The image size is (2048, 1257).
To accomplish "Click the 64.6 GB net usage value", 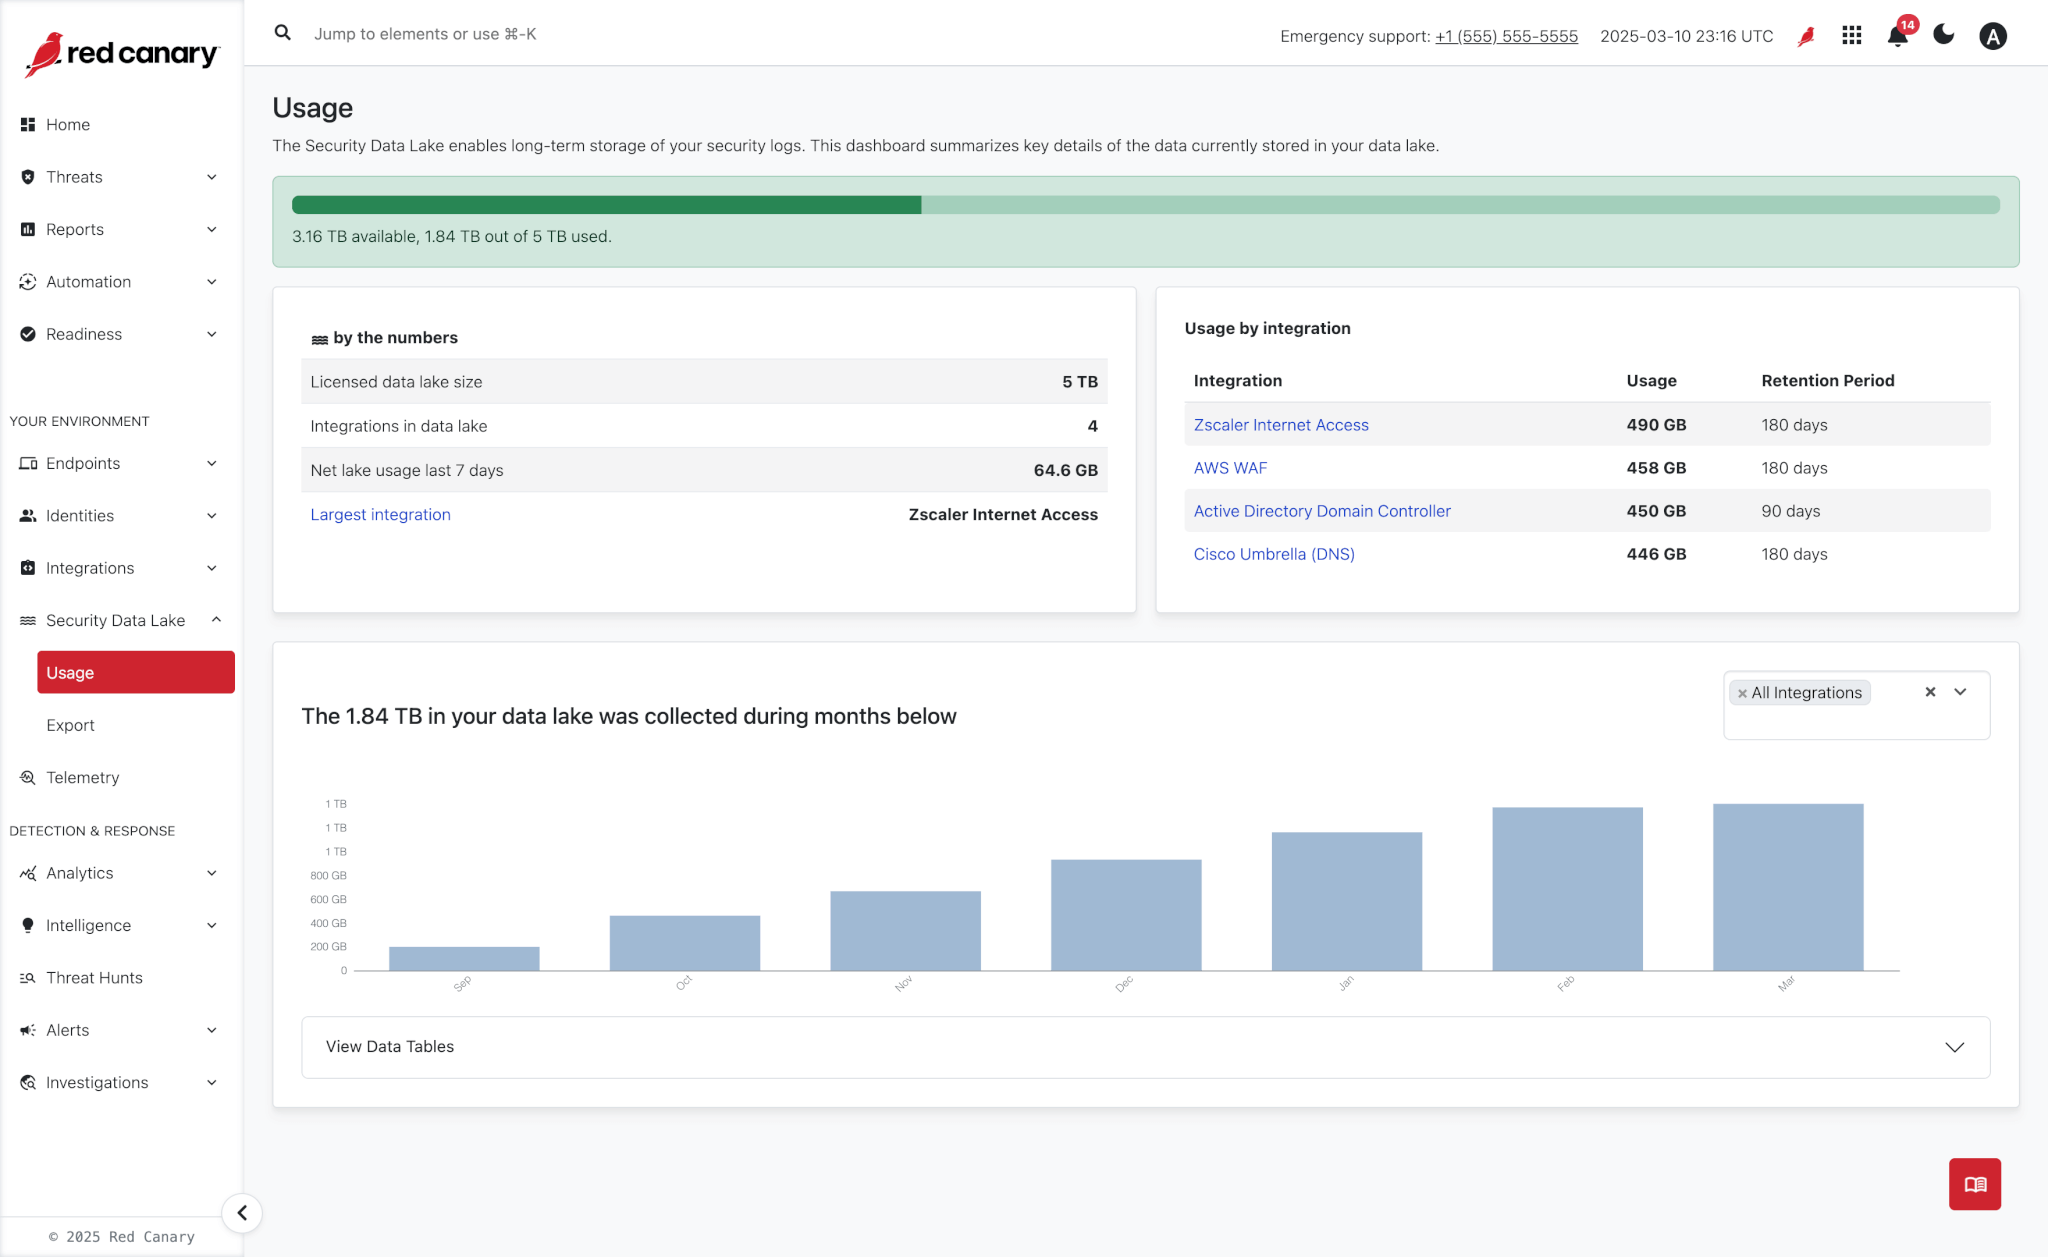I will (1065, 470).
